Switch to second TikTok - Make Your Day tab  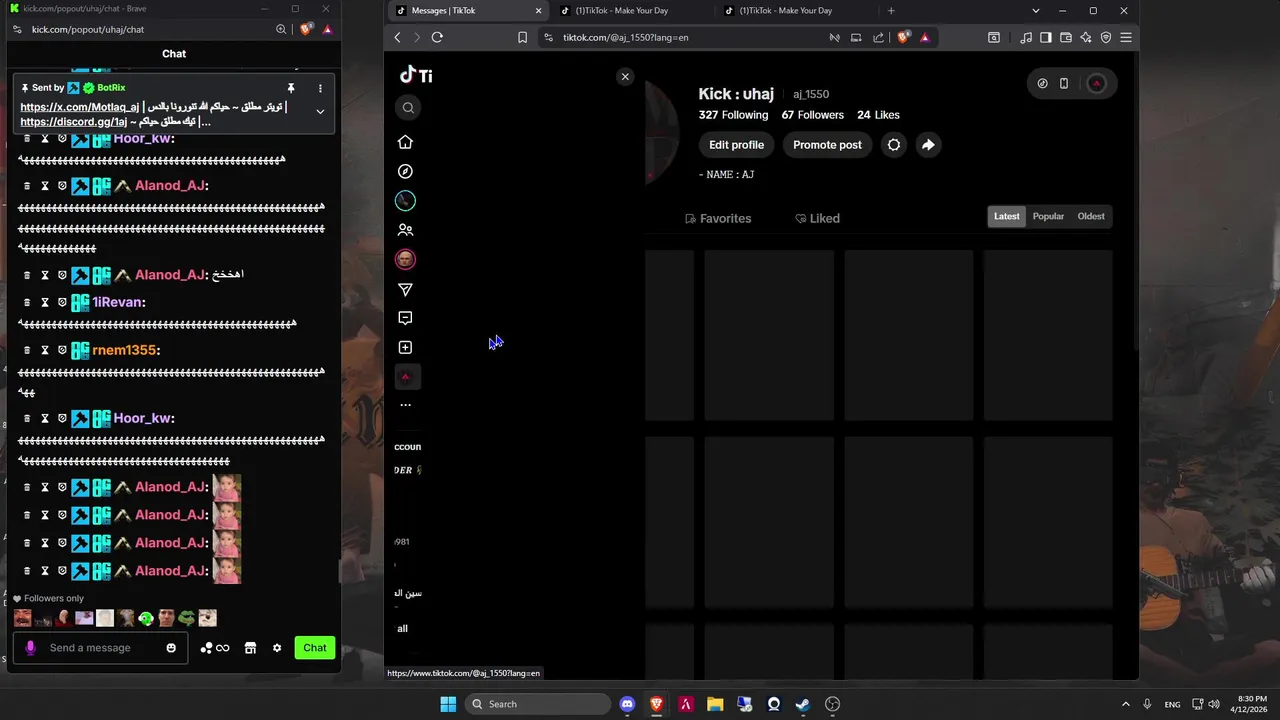click(795, 10)
